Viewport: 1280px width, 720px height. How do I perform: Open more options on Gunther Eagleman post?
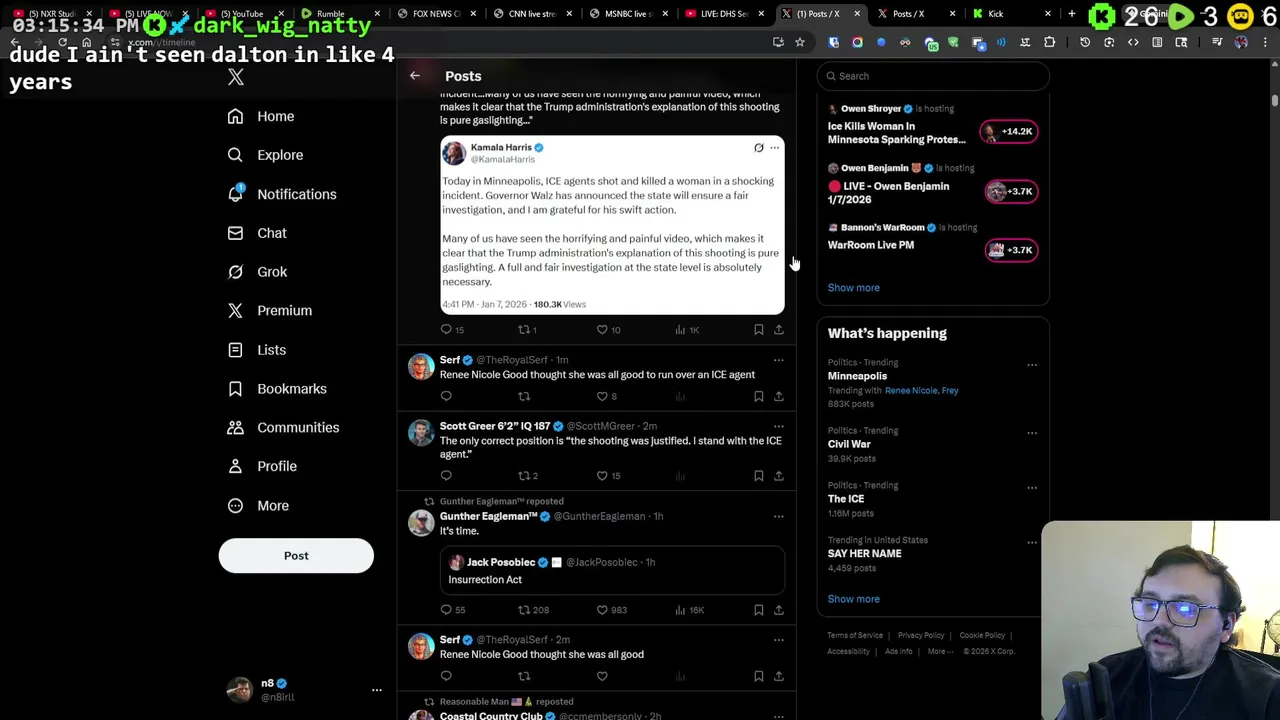779,516
